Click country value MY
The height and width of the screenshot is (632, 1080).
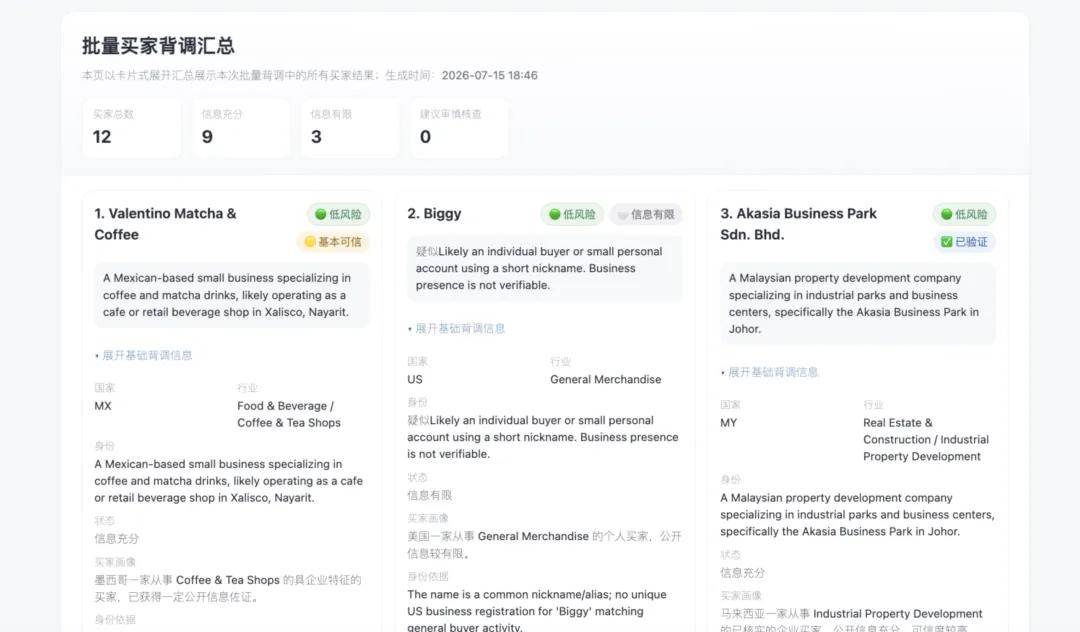point(728,423)
